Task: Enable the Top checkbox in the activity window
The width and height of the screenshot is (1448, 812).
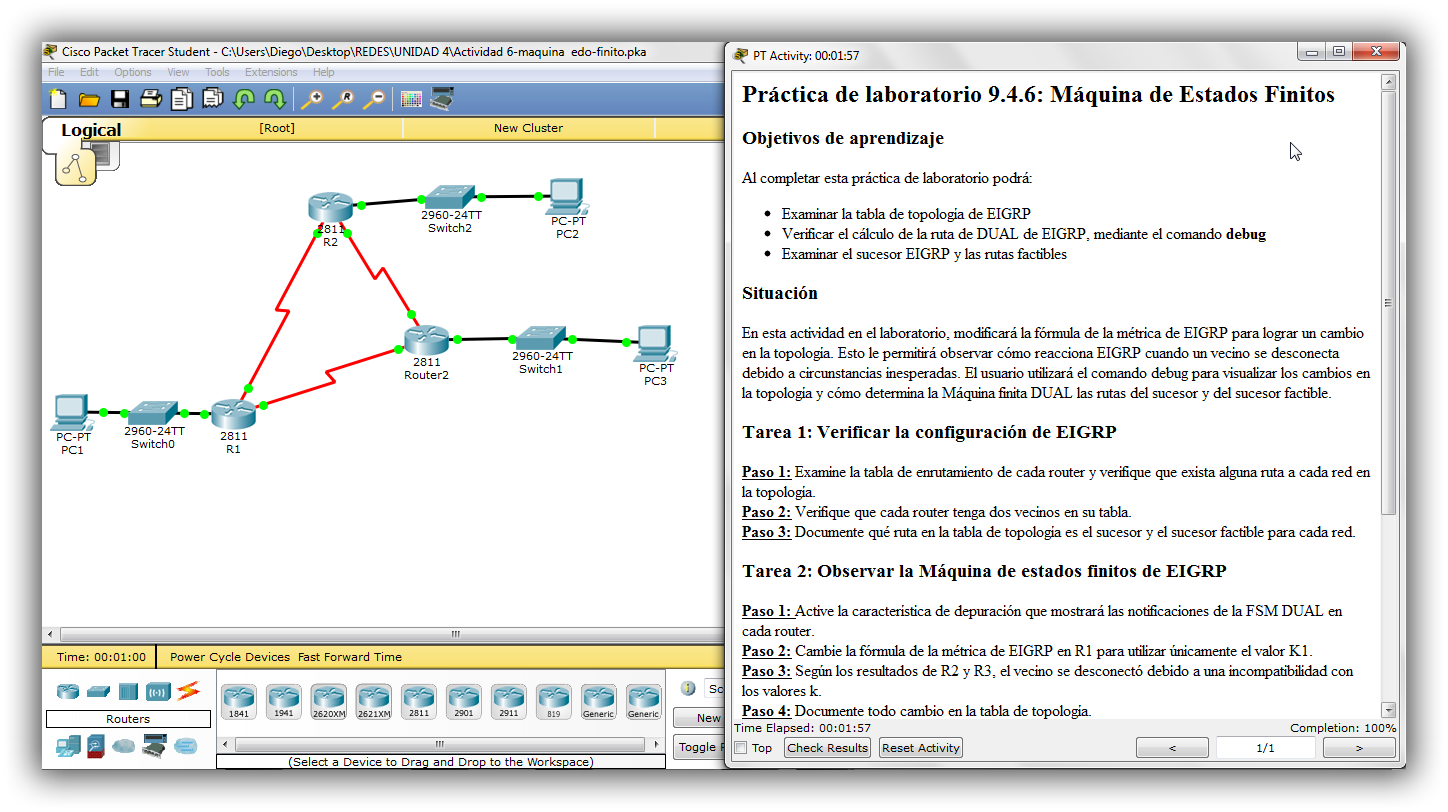Action: click(x=740, y=747)
